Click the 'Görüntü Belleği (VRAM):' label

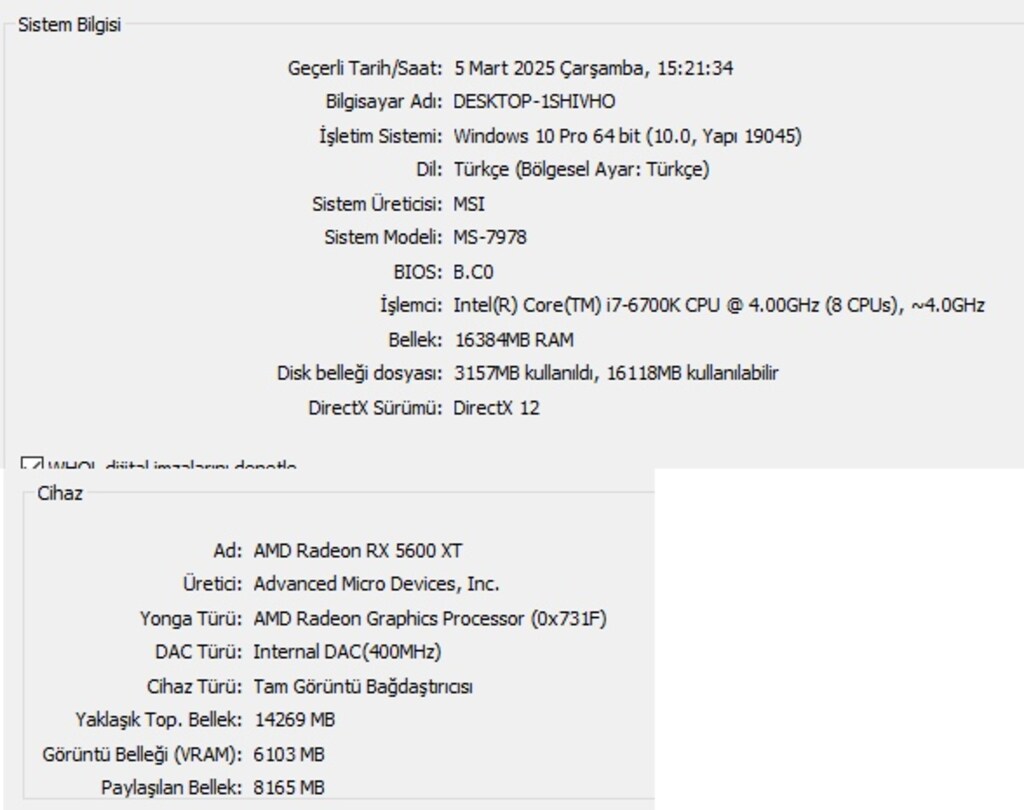click(x=142, y=754)
